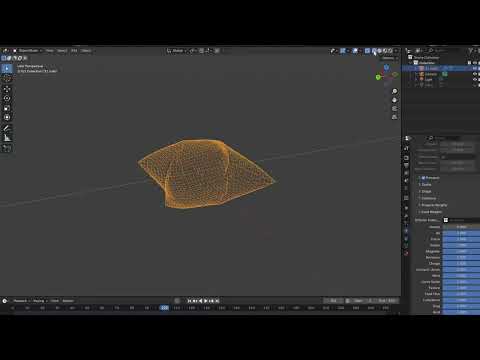Image resolution: width=480 pixels, height=360 pixels.
Task: Open the Global transform orientation dropdown
Action: (x=178, y=51)
